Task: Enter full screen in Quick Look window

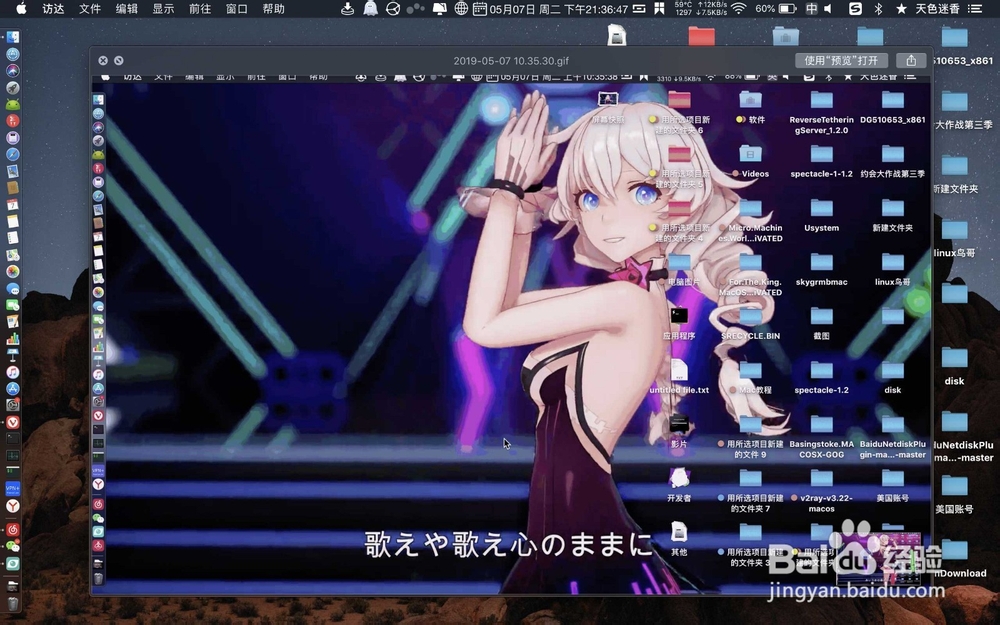Action: (119, 61)
